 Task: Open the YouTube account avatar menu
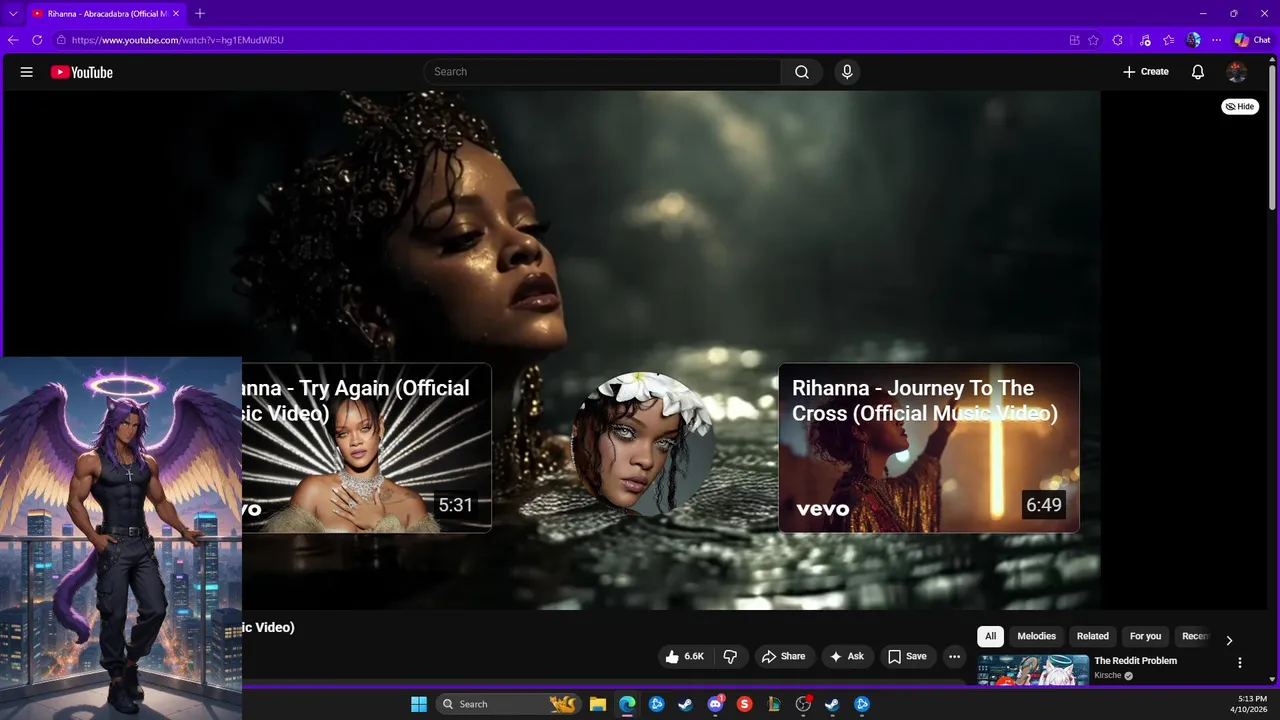[x=1237, y=72]
